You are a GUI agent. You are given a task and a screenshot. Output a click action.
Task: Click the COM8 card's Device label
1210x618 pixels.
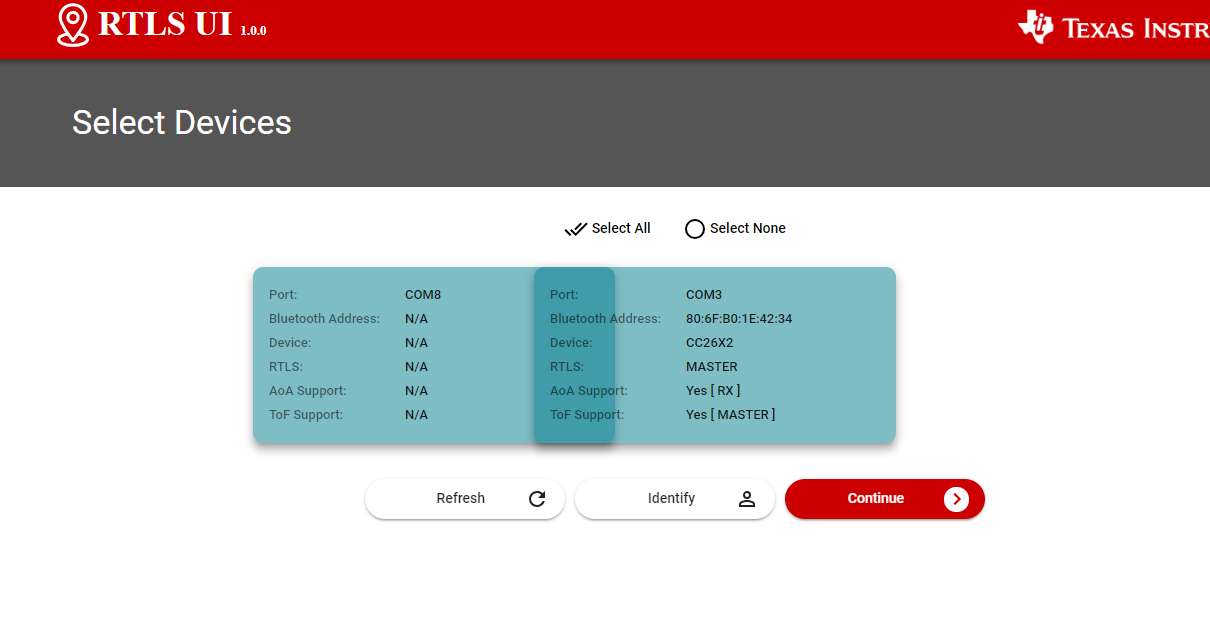click(290, 343)
